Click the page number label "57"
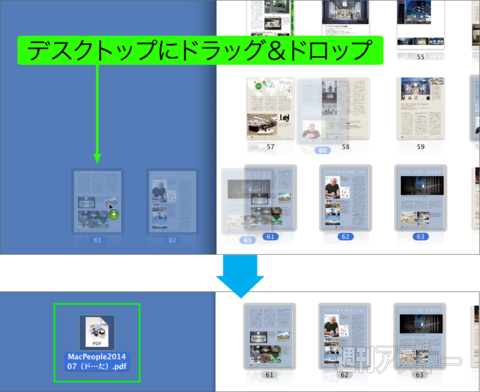This screenshot has height=392, width=480. click(270, 147)
